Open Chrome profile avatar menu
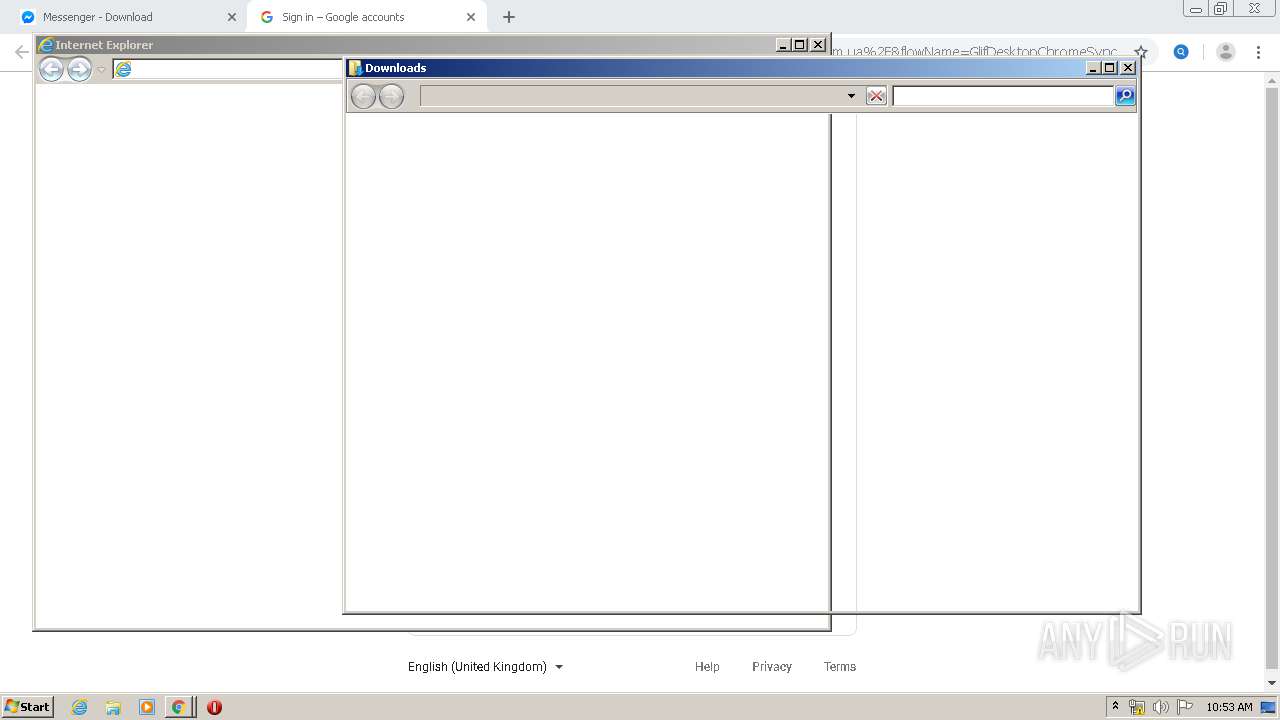1280x720 pixels. pyautogui.click(x=1226, y=52)
